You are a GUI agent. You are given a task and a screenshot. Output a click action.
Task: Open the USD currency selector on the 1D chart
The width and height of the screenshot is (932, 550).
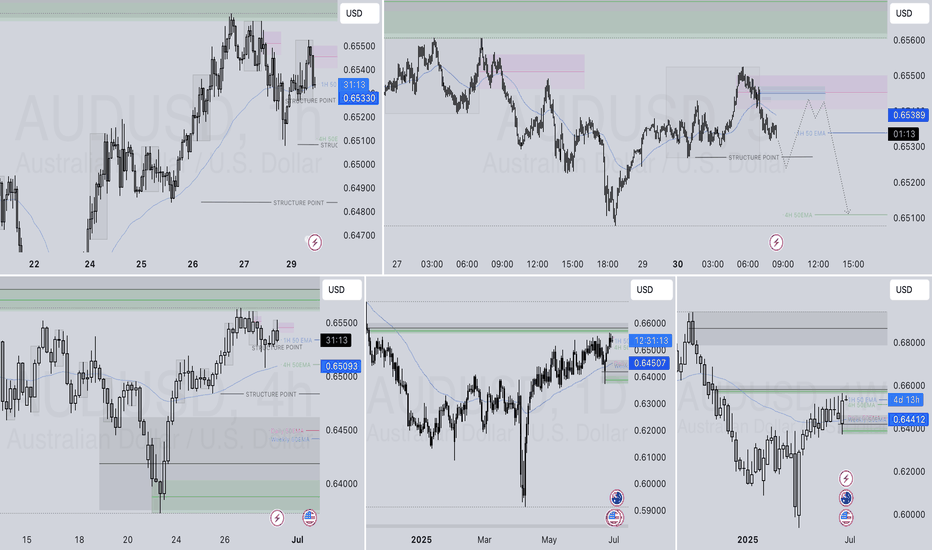point(651,290)
